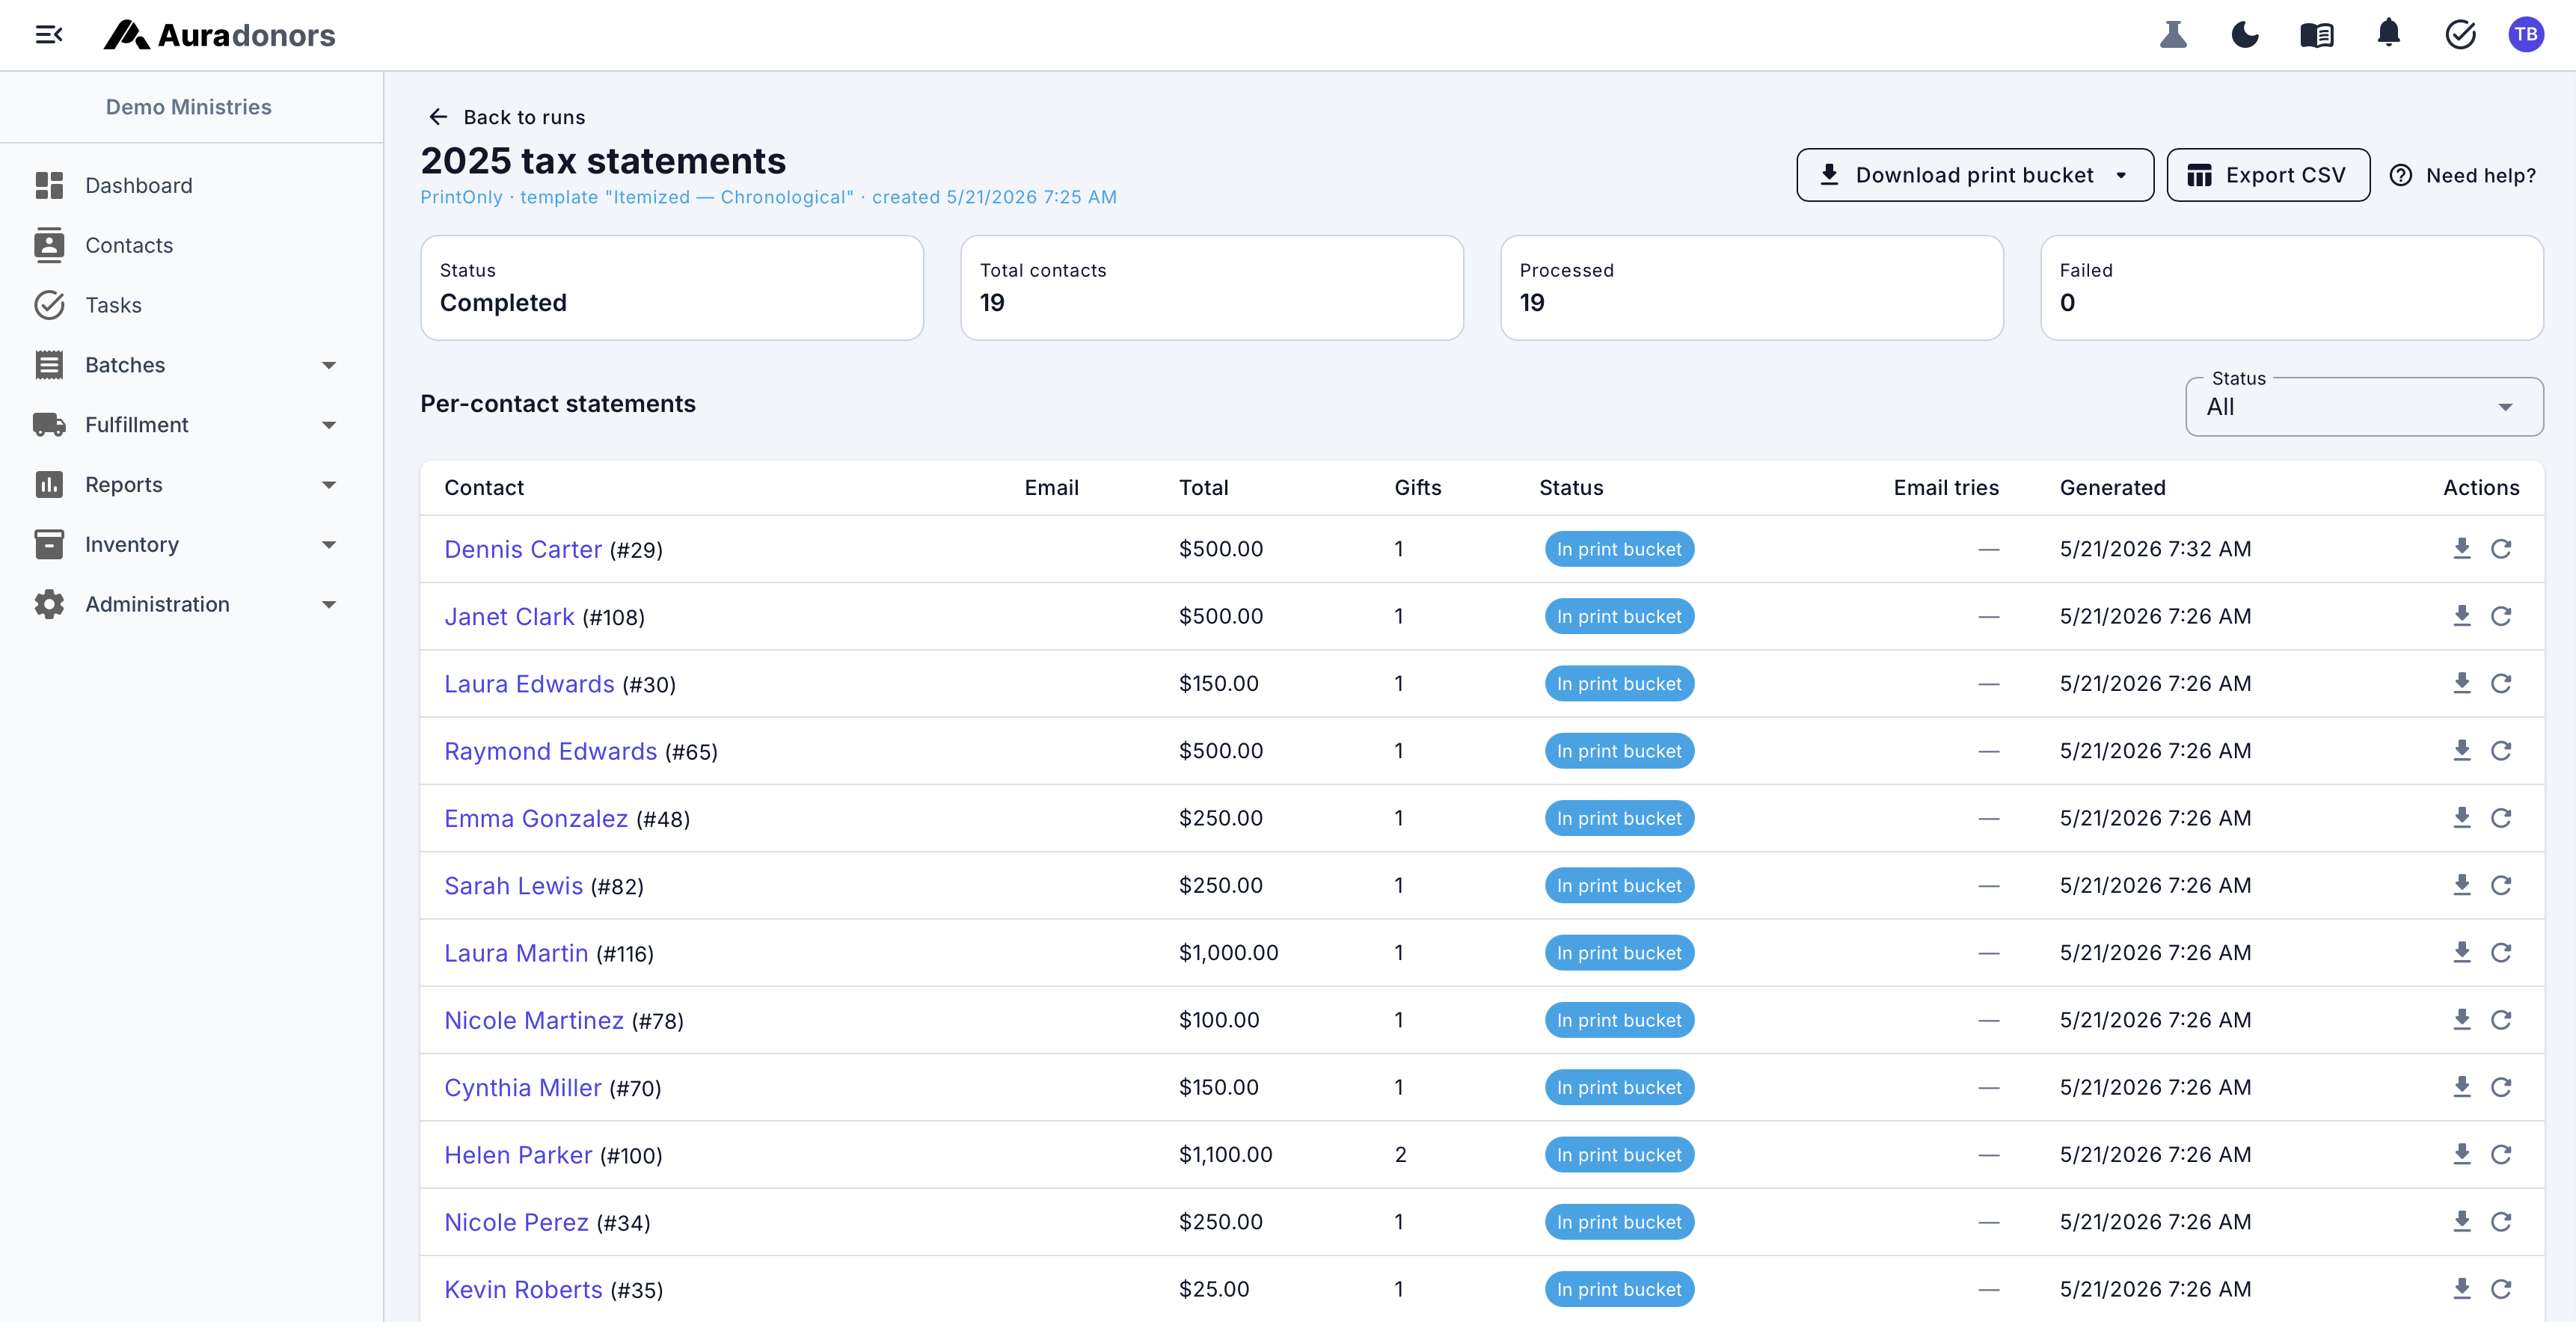Click Laura Martin's $1,000.00 total
The image size is (2576, 1322).
tap(1228, 953)
